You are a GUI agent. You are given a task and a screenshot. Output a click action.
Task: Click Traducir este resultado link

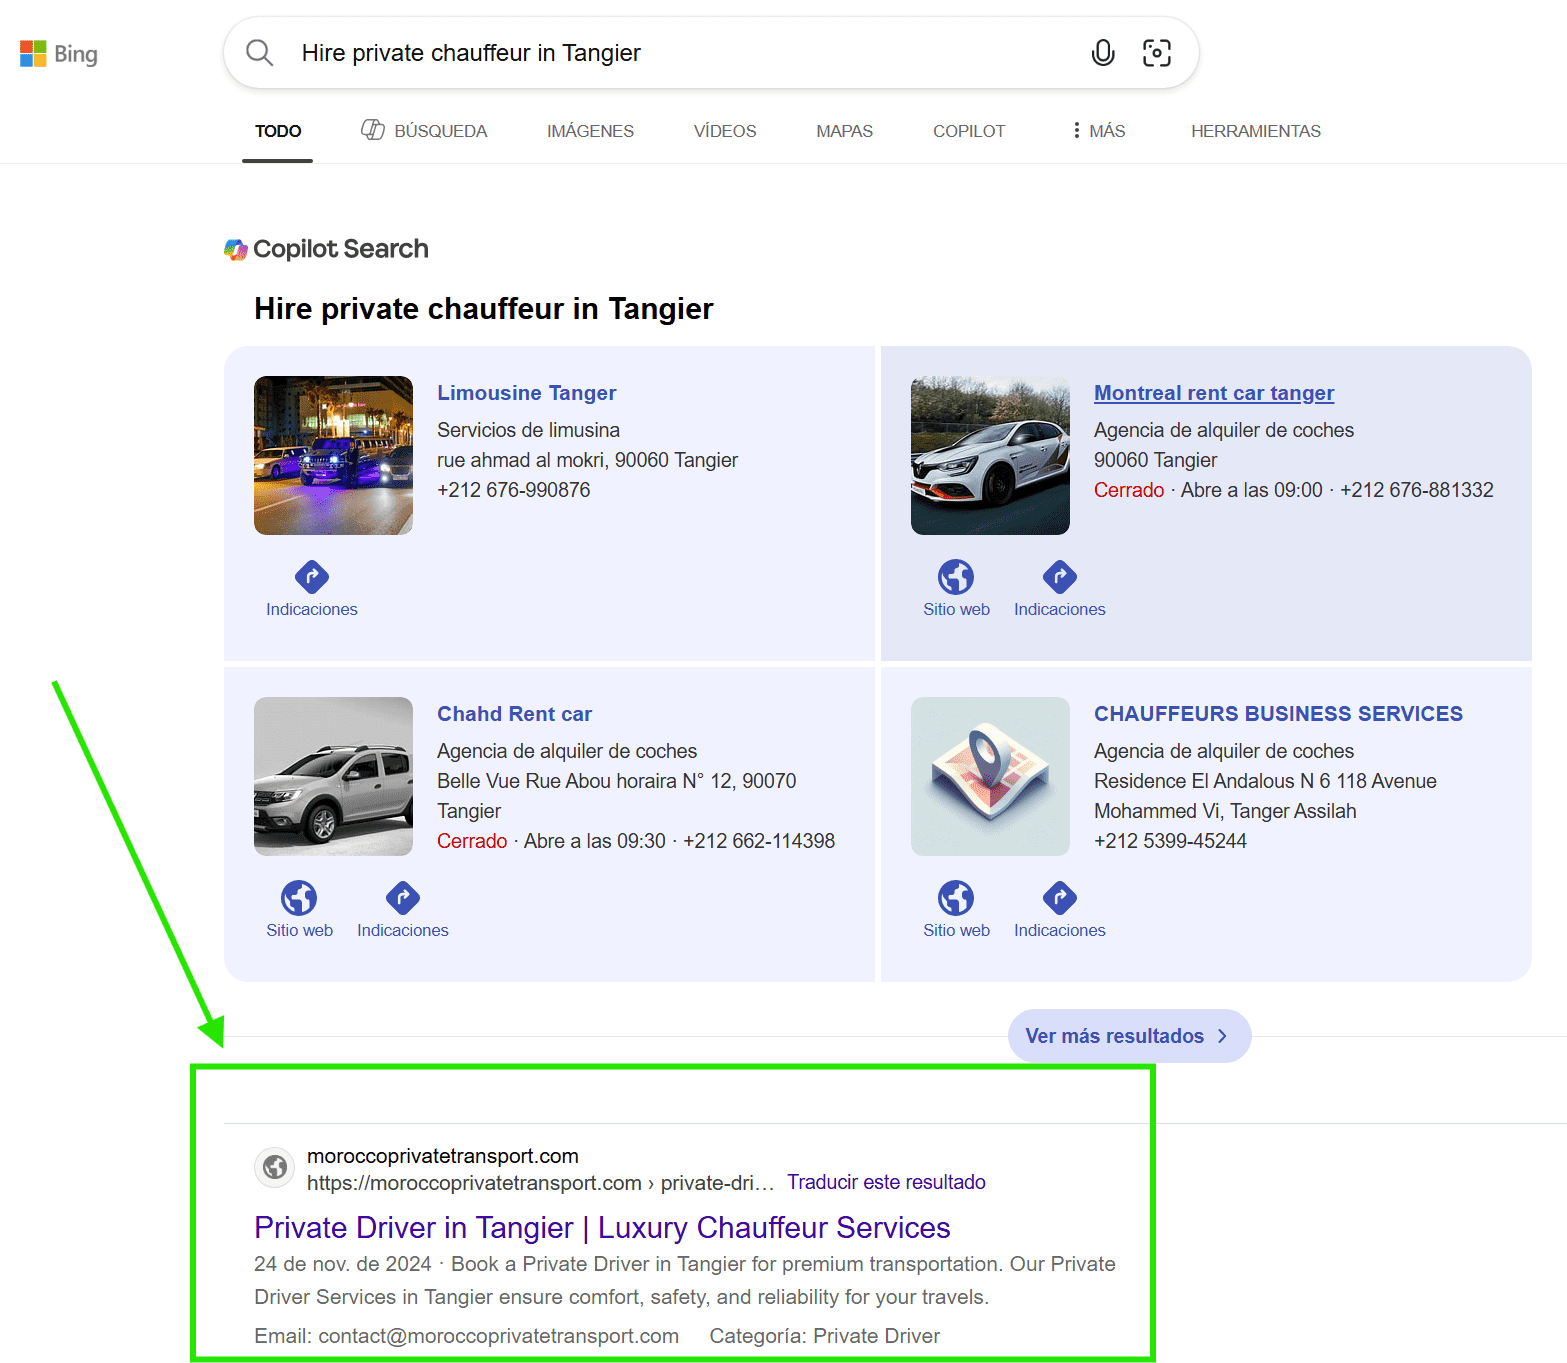tap(886, 1182)
